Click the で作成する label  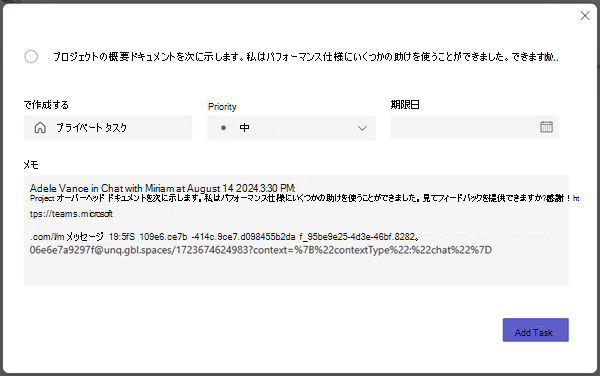(x=46, y=105)
